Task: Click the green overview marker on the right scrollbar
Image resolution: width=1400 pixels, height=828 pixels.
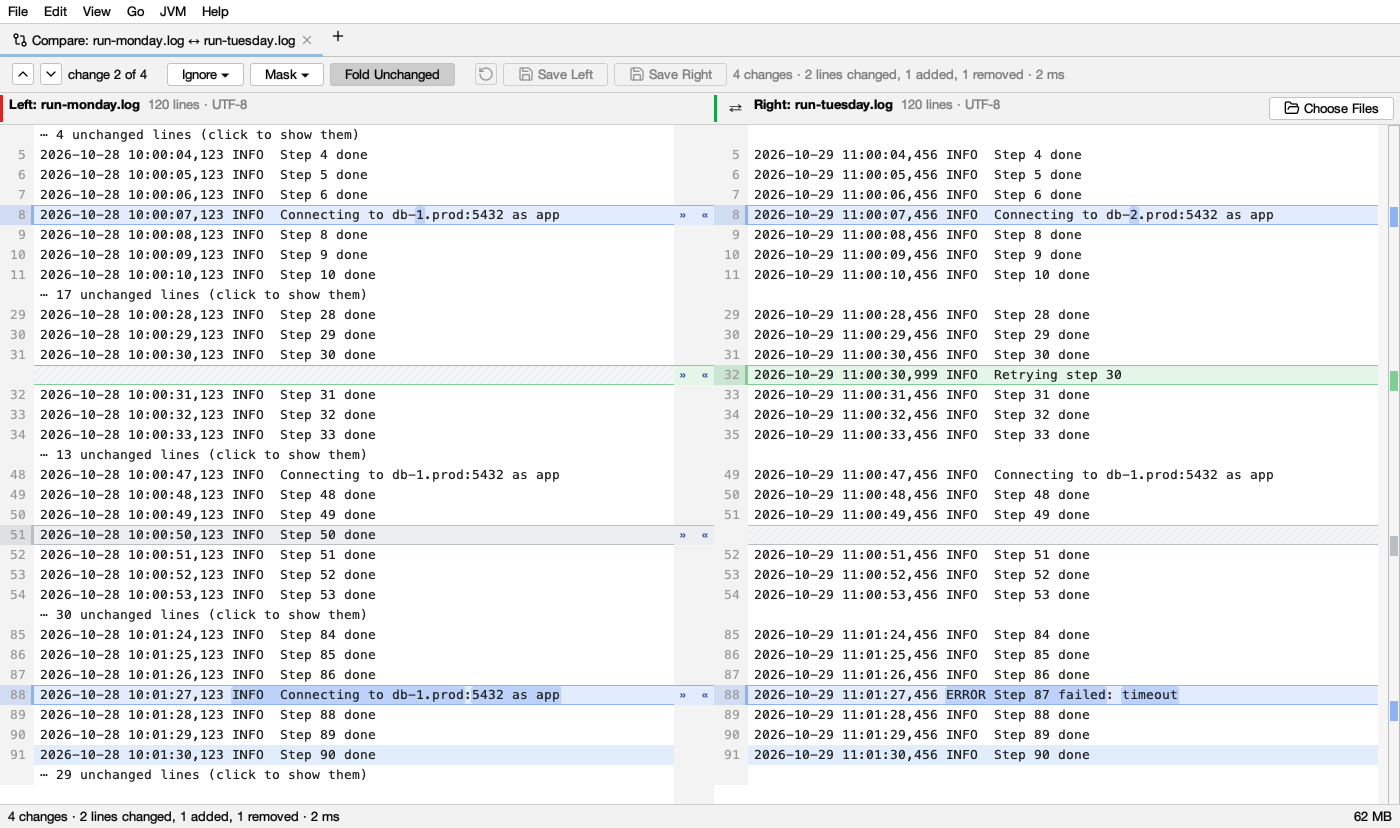Action: (x=1394, y=381)
